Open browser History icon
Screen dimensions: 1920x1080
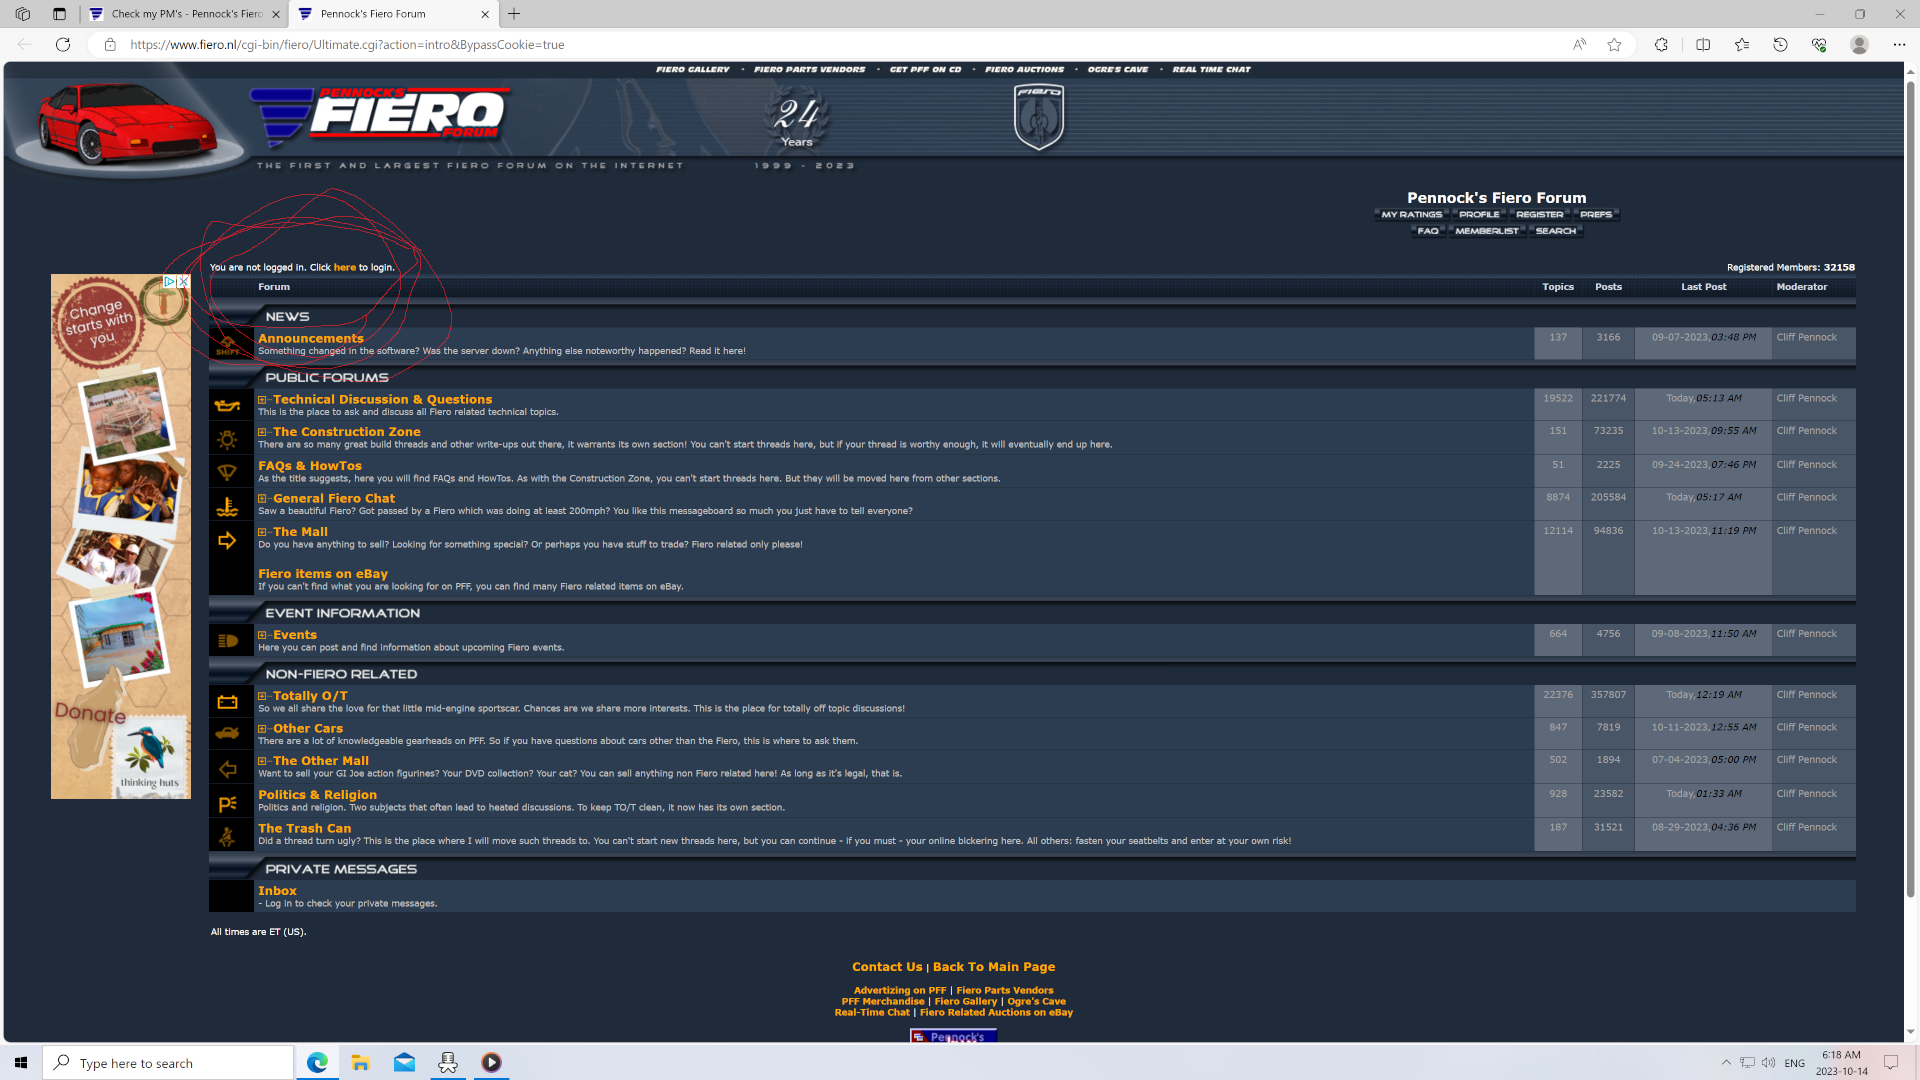coord(1781,44)
